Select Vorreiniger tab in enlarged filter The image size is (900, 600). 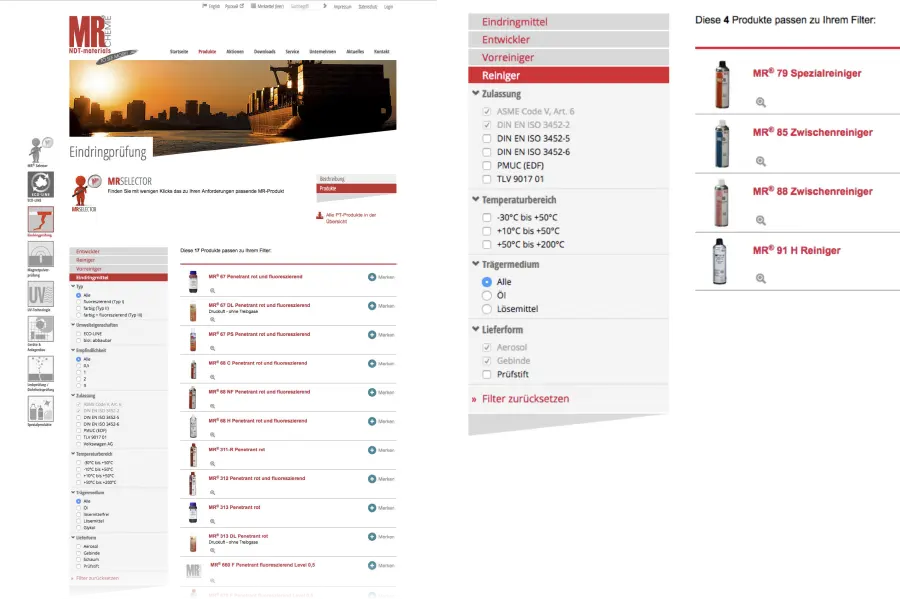568,57
